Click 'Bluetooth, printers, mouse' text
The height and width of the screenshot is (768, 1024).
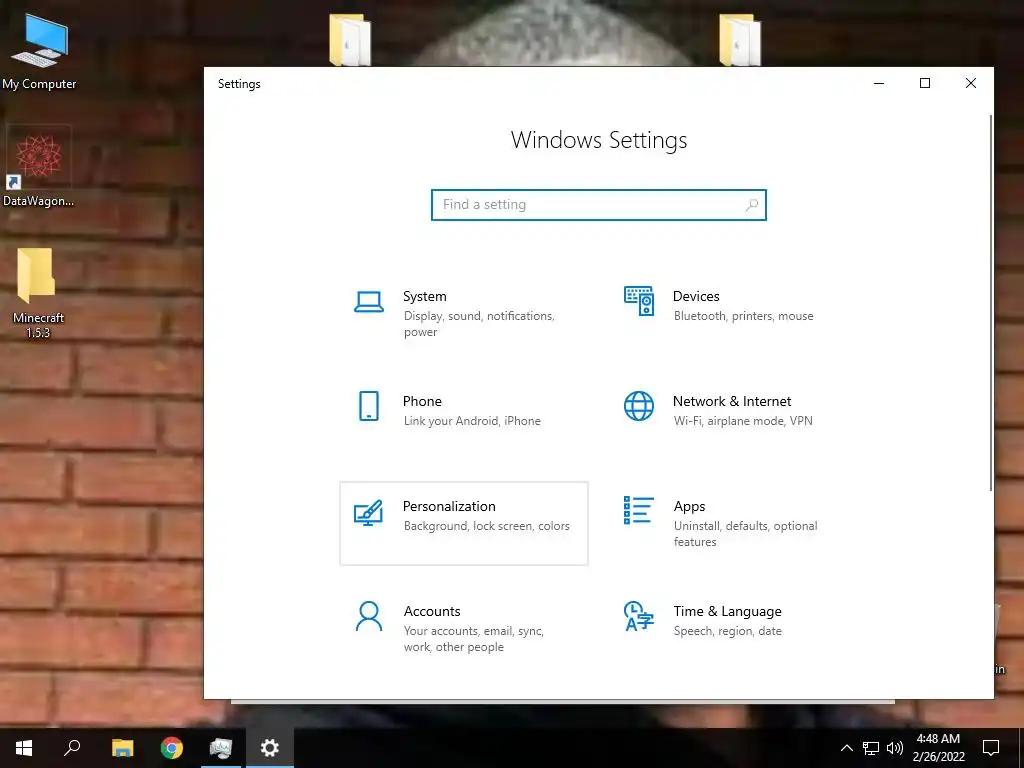point(744,316)
